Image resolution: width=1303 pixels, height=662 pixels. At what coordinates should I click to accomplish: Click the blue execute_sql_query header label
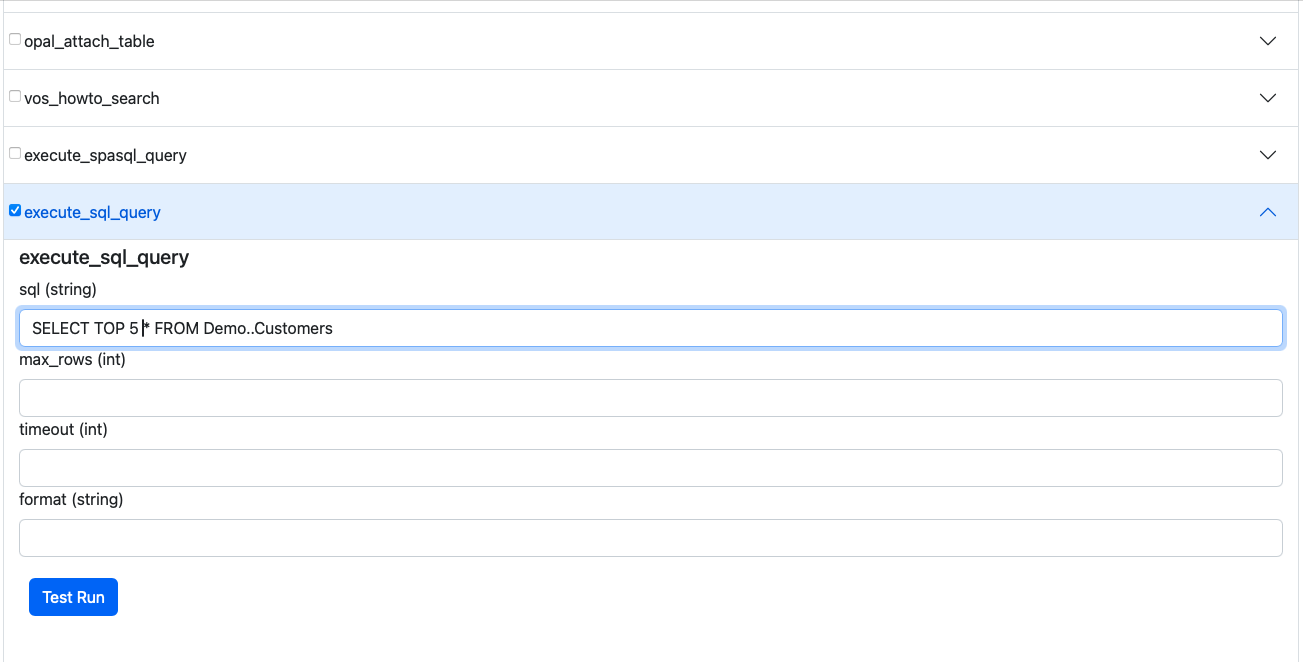[92, 212]
